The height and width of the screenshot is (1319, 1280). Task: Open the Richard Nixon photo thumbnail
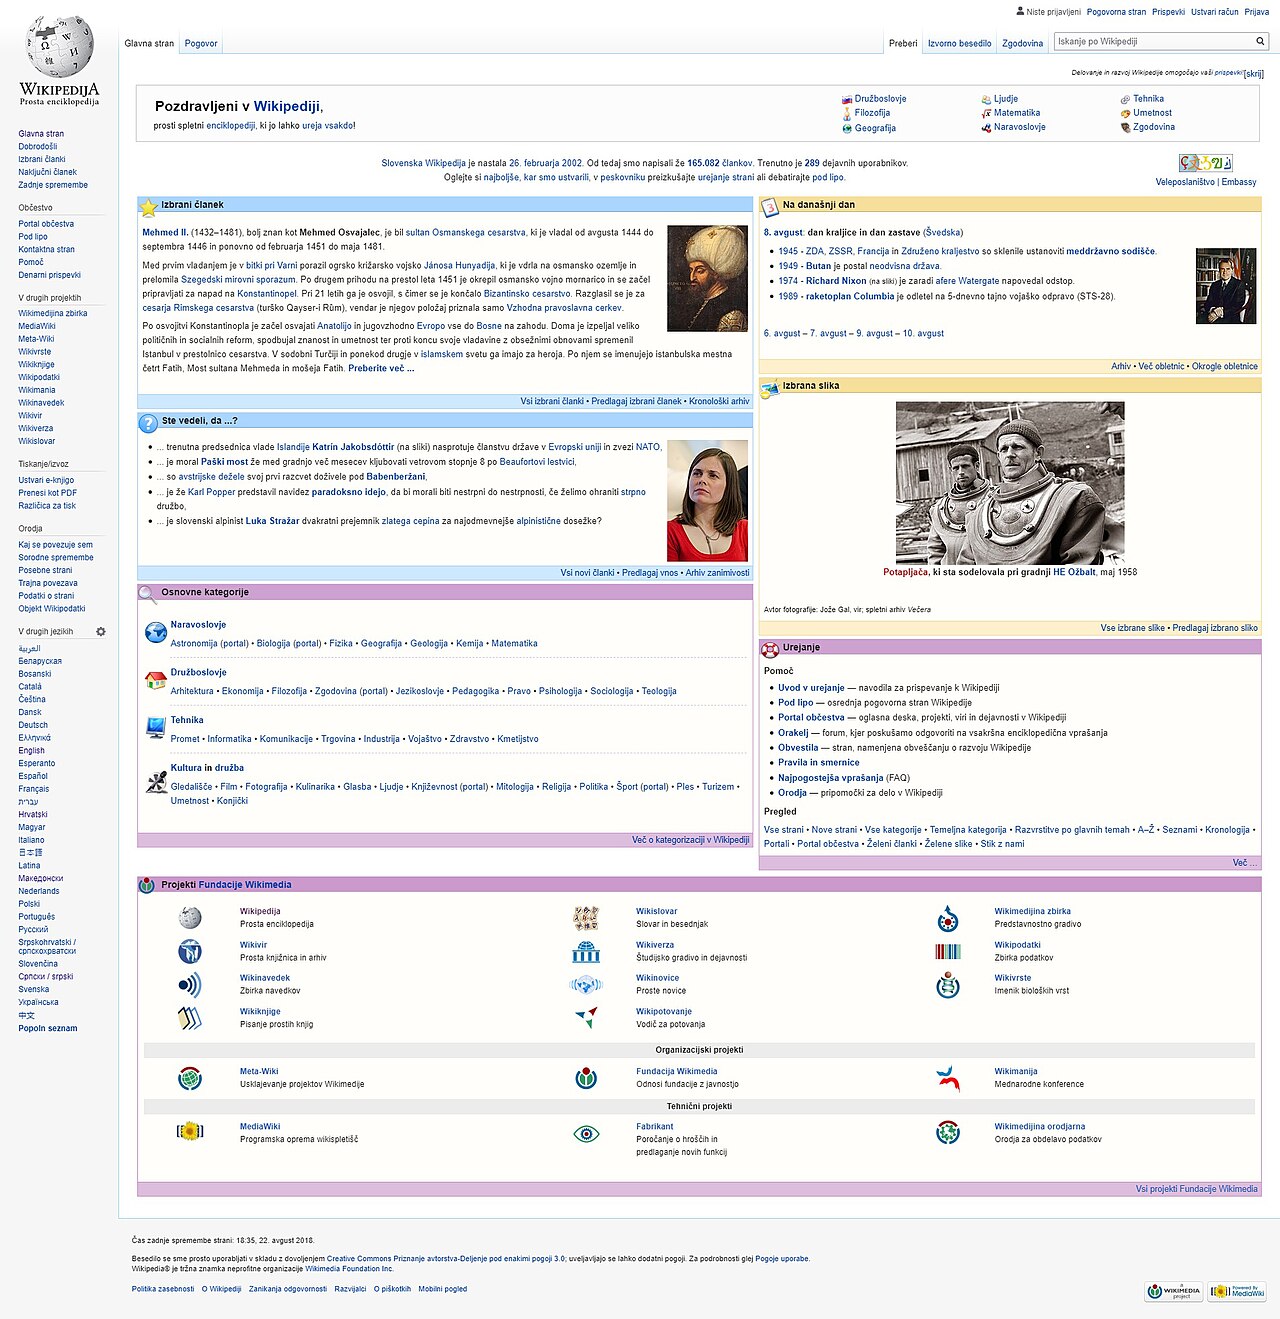[1226, 286]
